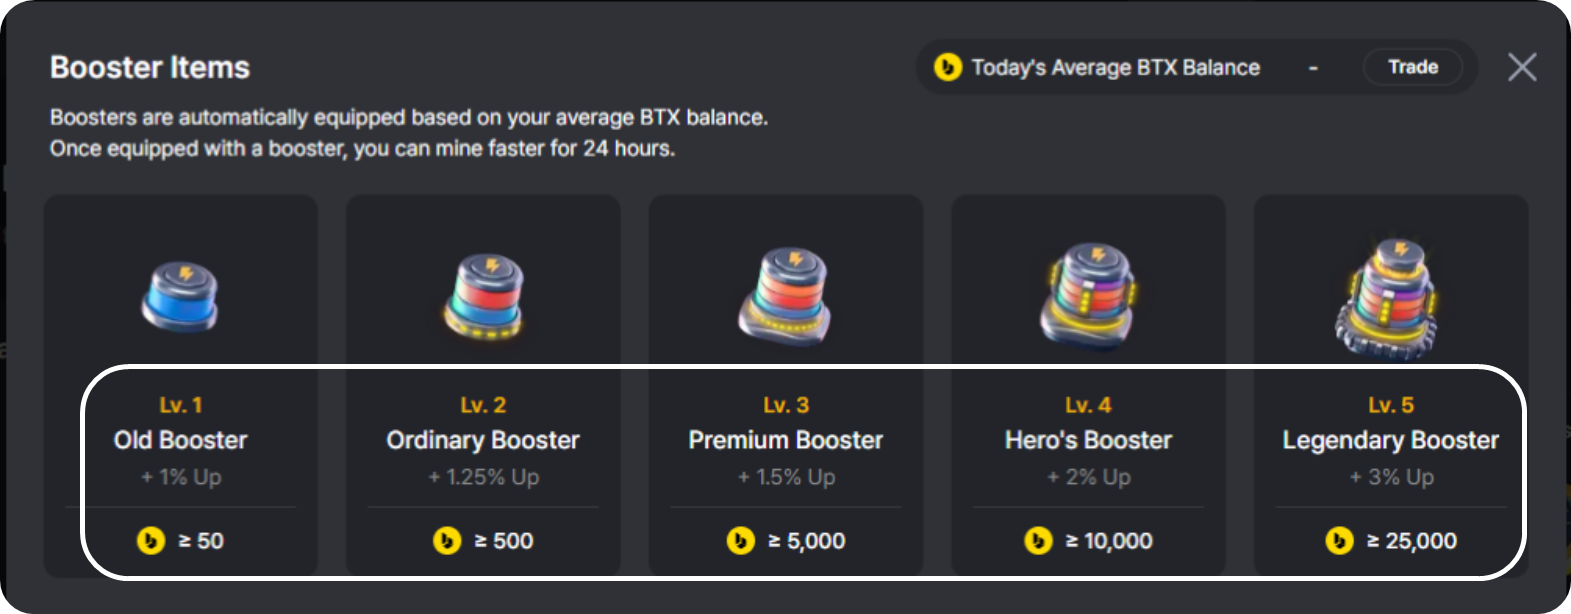Viewport: 1571px width, 614px height.
Task: Click the BTX coin icon beside Today's Average
Action: coord(948,67)
